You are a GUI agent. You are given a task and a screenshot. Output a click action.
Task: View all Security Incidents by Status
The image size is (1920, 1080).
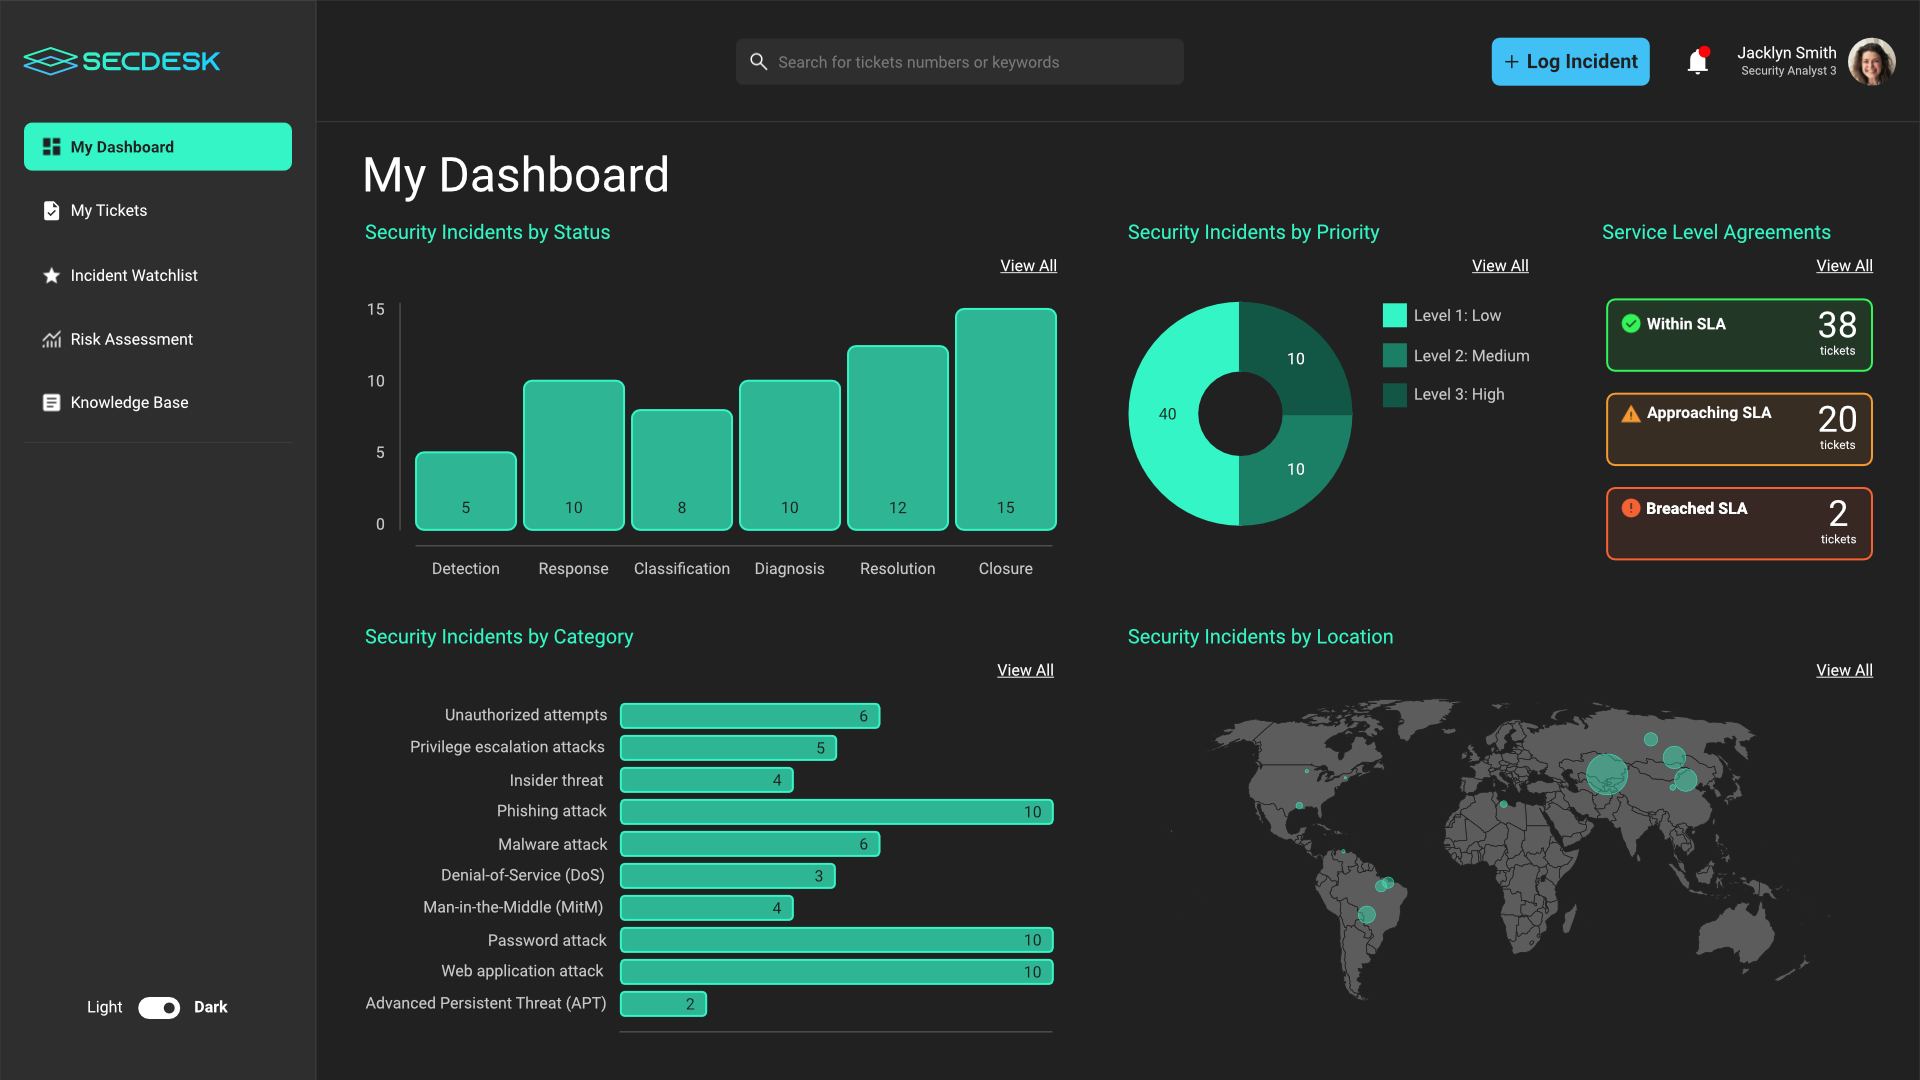(1028, 266)
